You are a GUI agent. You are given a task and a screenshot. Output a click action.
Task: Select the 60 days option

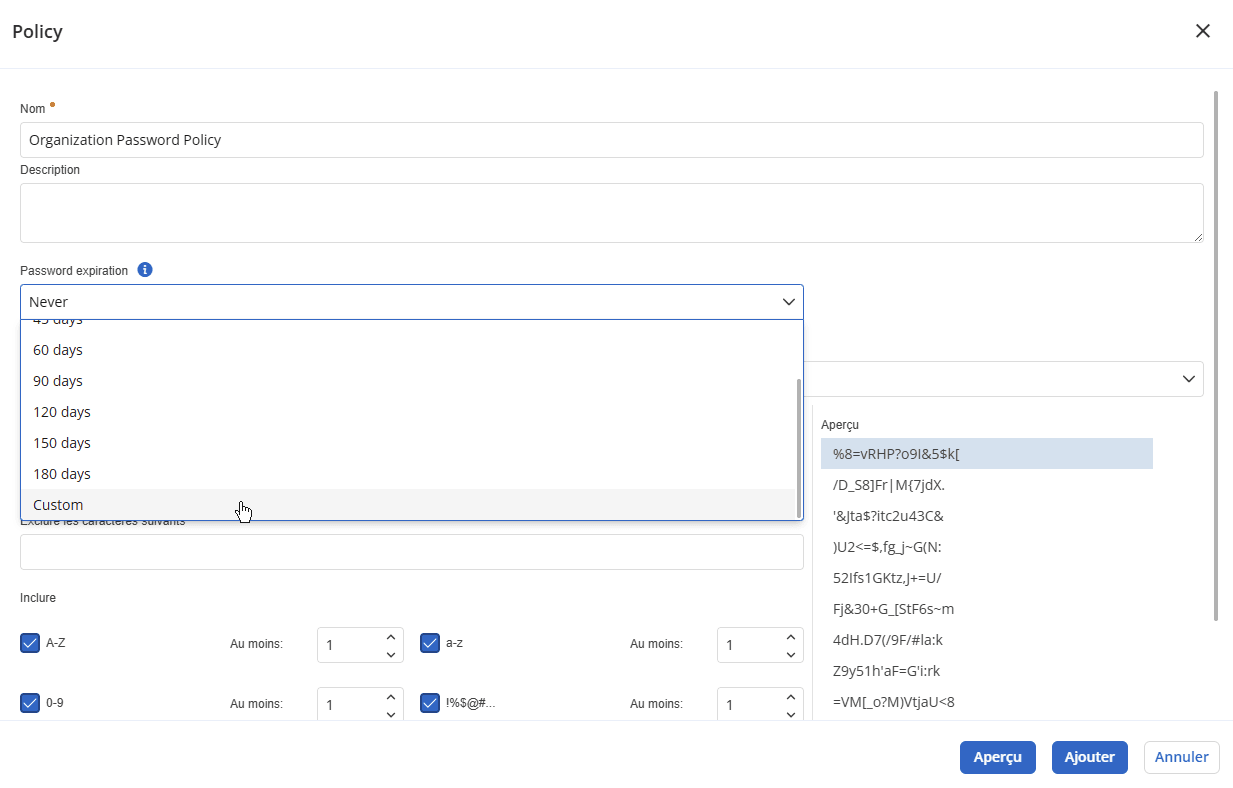[x=58, y=350]
